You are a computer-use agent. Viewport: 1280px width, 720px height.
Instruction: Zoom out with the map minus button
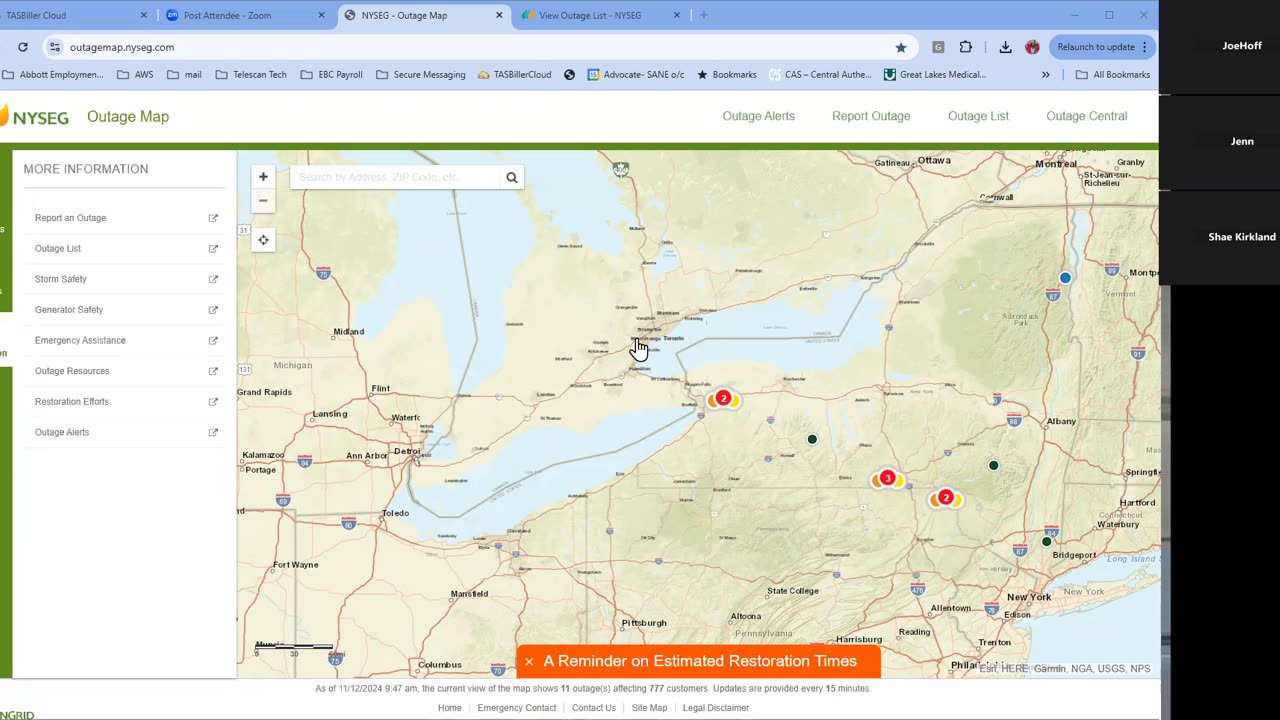263,201
